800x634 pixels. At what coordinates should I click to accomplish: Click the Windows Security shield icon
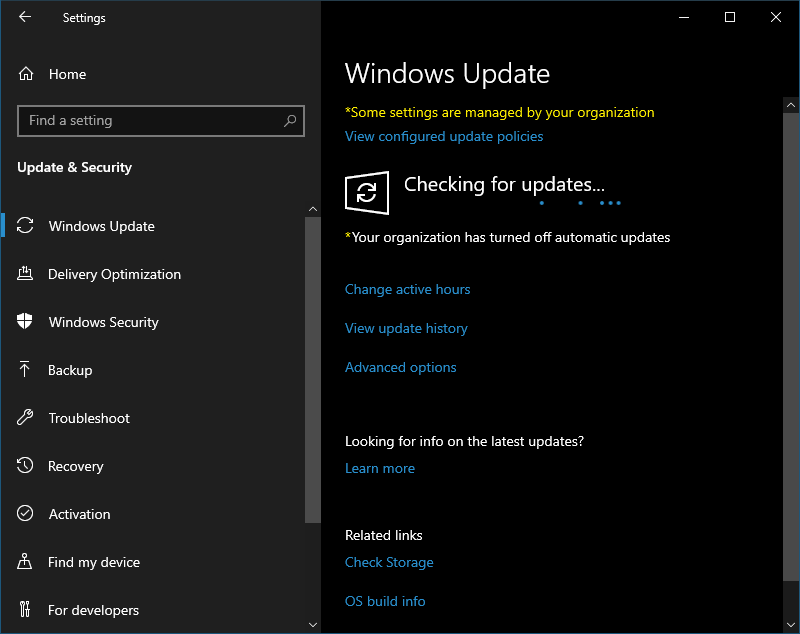point(24,322)
